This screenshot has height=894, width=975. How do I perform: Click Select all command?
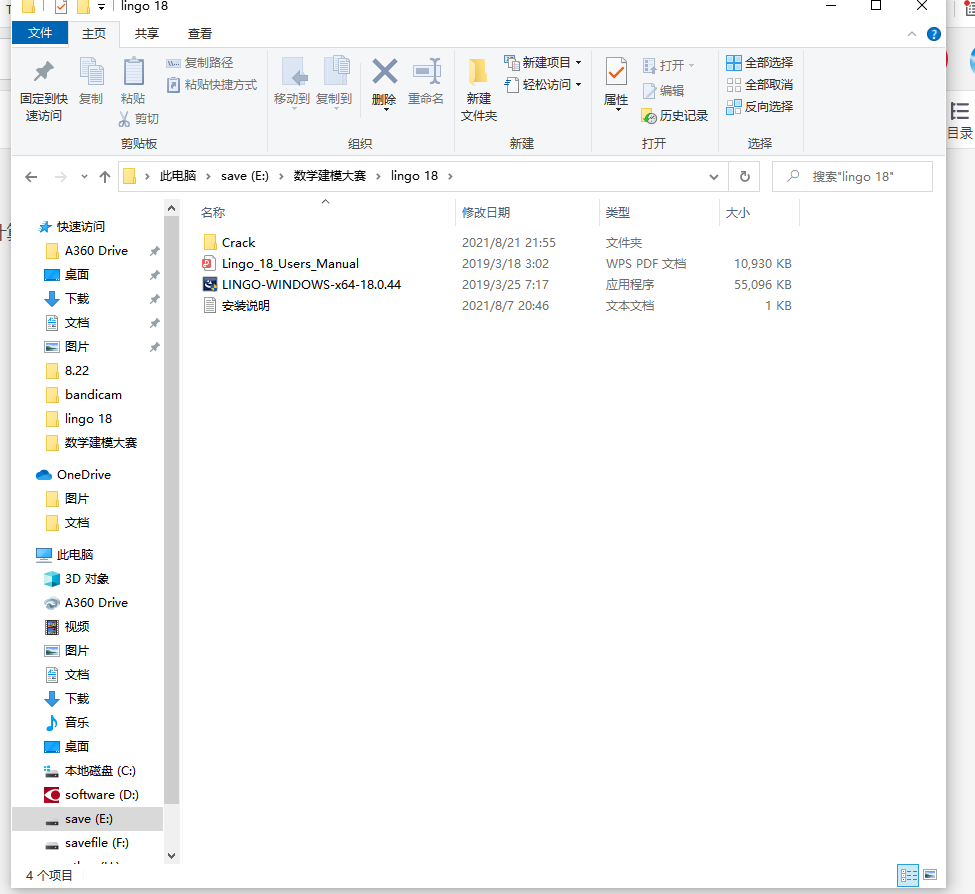click(x=759, y=63)
